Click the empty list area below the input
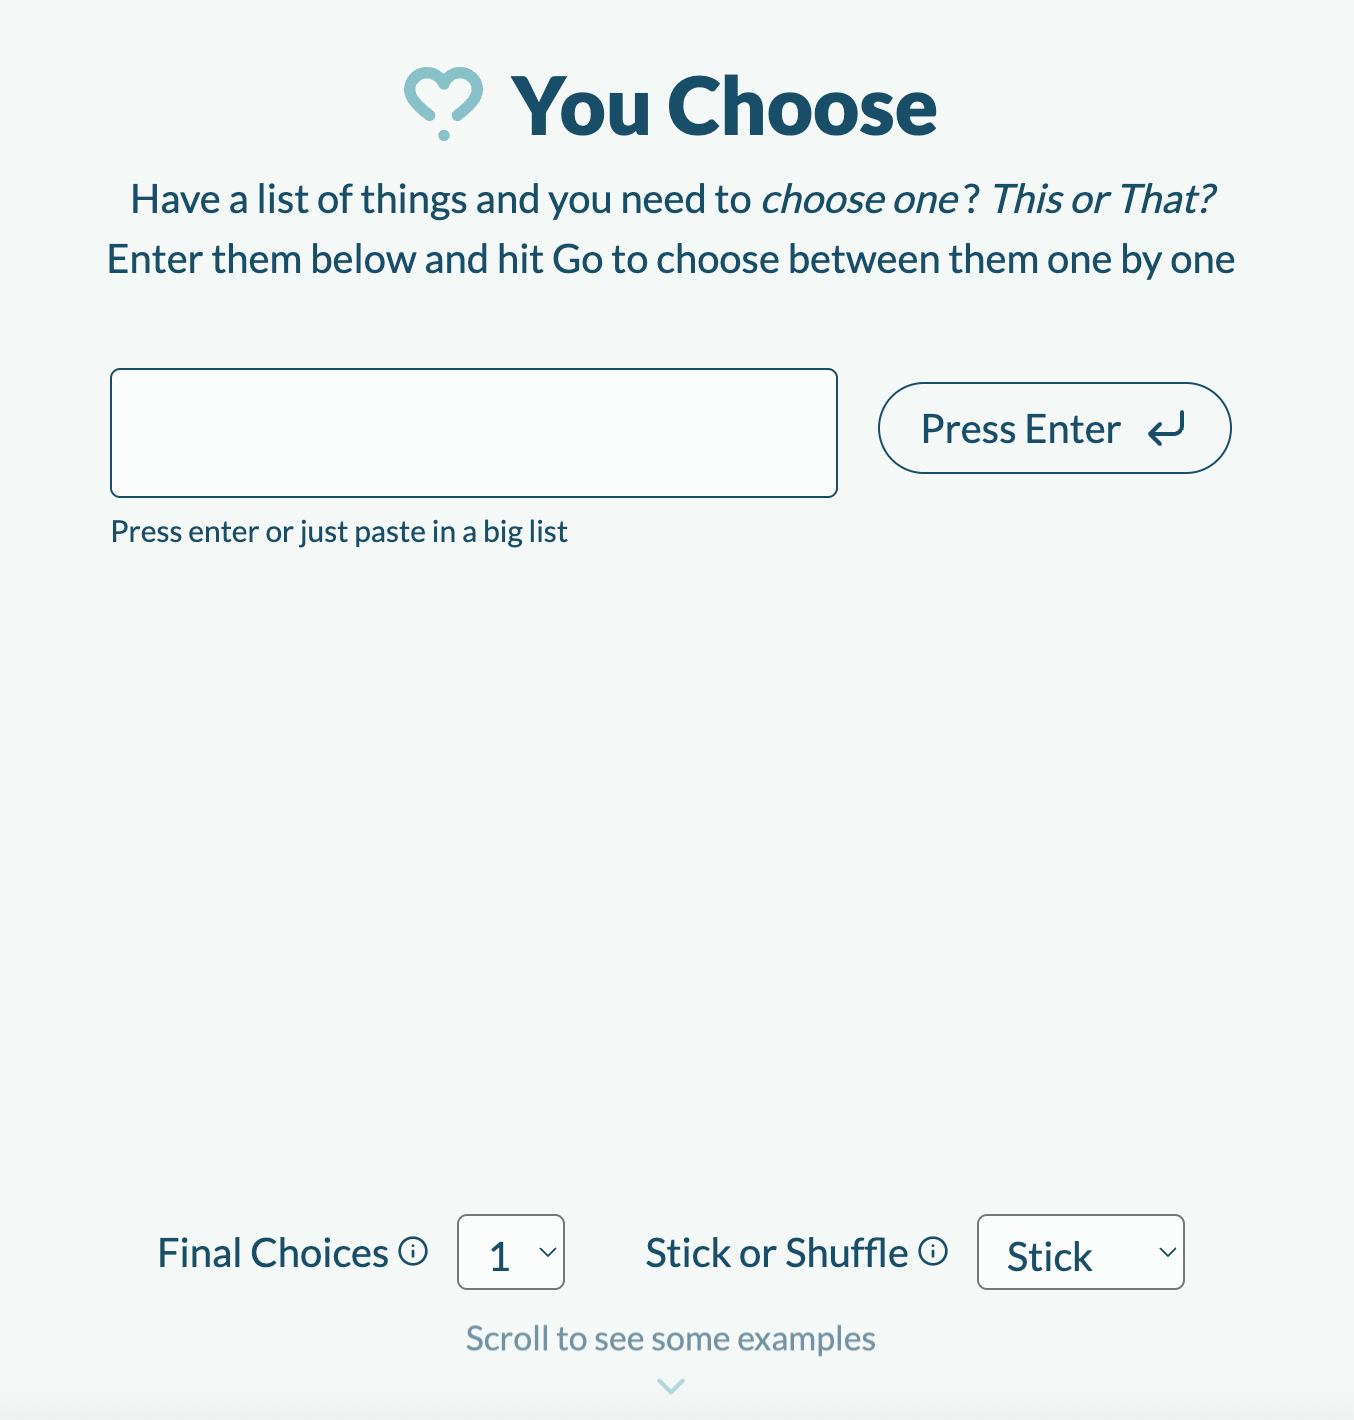1354x1420 pixels. pos(670,850)
